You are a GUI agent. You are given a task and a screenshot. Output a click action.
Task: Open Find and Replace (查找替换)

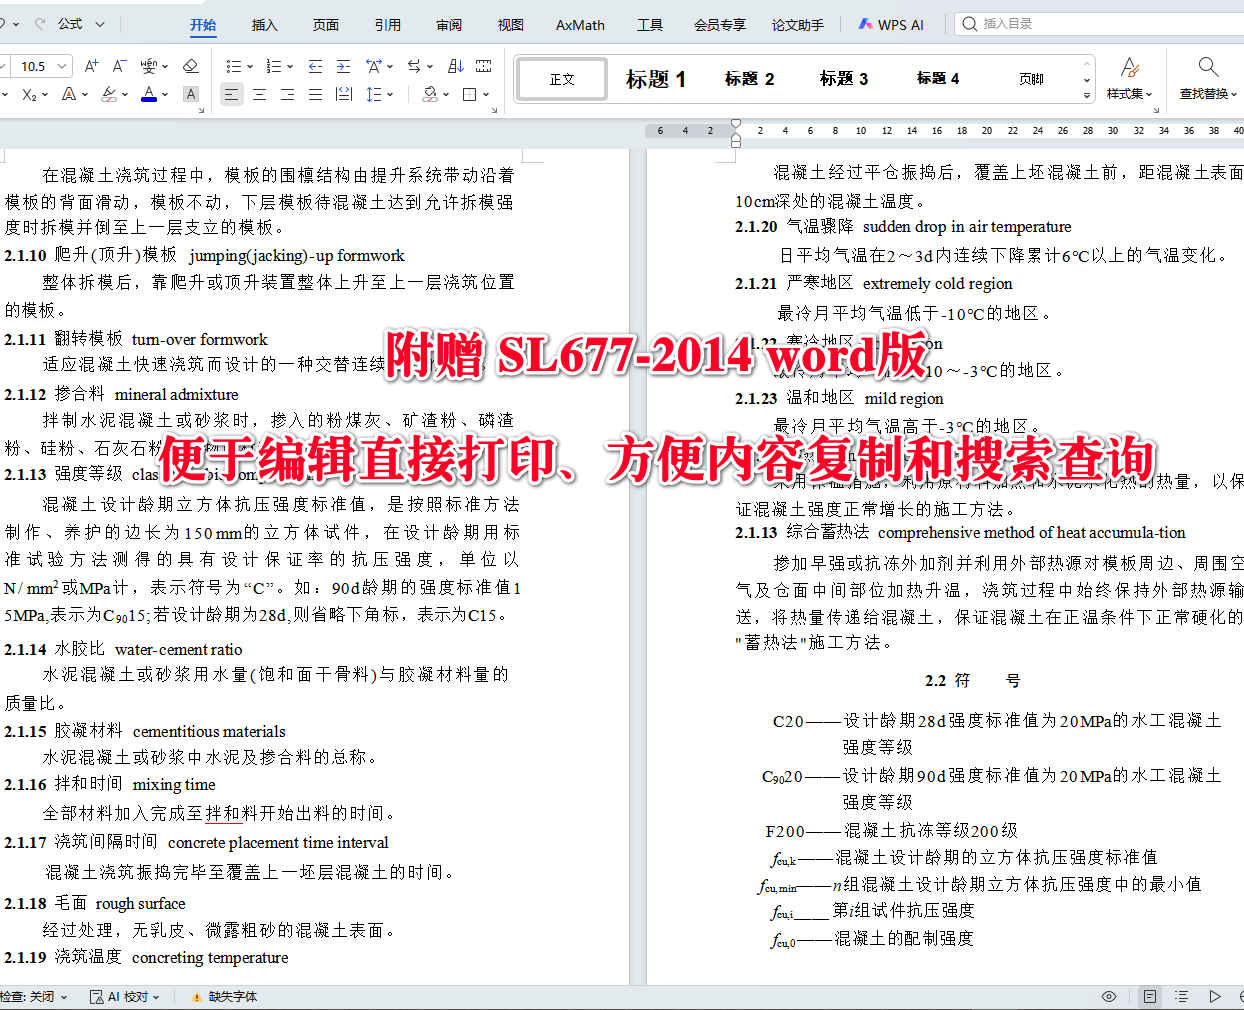(x=1208, y=78)
